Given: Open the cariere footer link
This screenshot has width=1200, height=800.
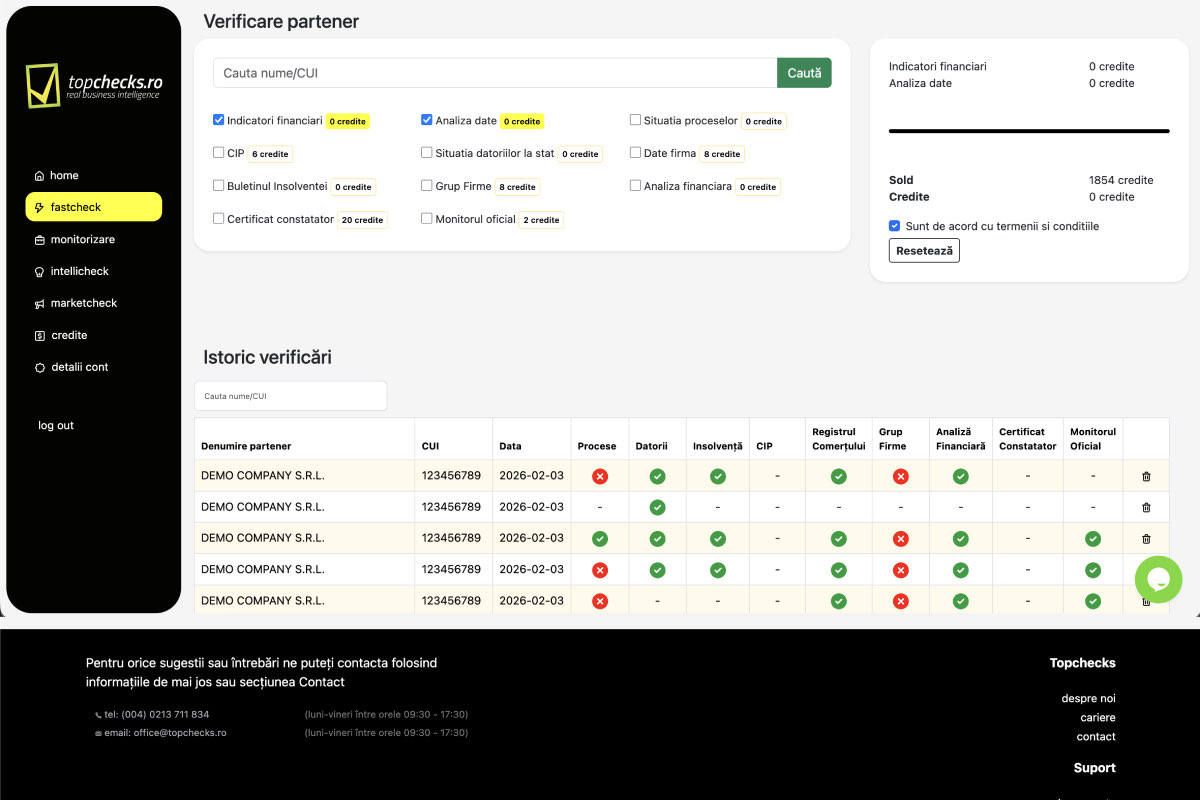Looking at the screenshot, I should (x=1097, y=718).
